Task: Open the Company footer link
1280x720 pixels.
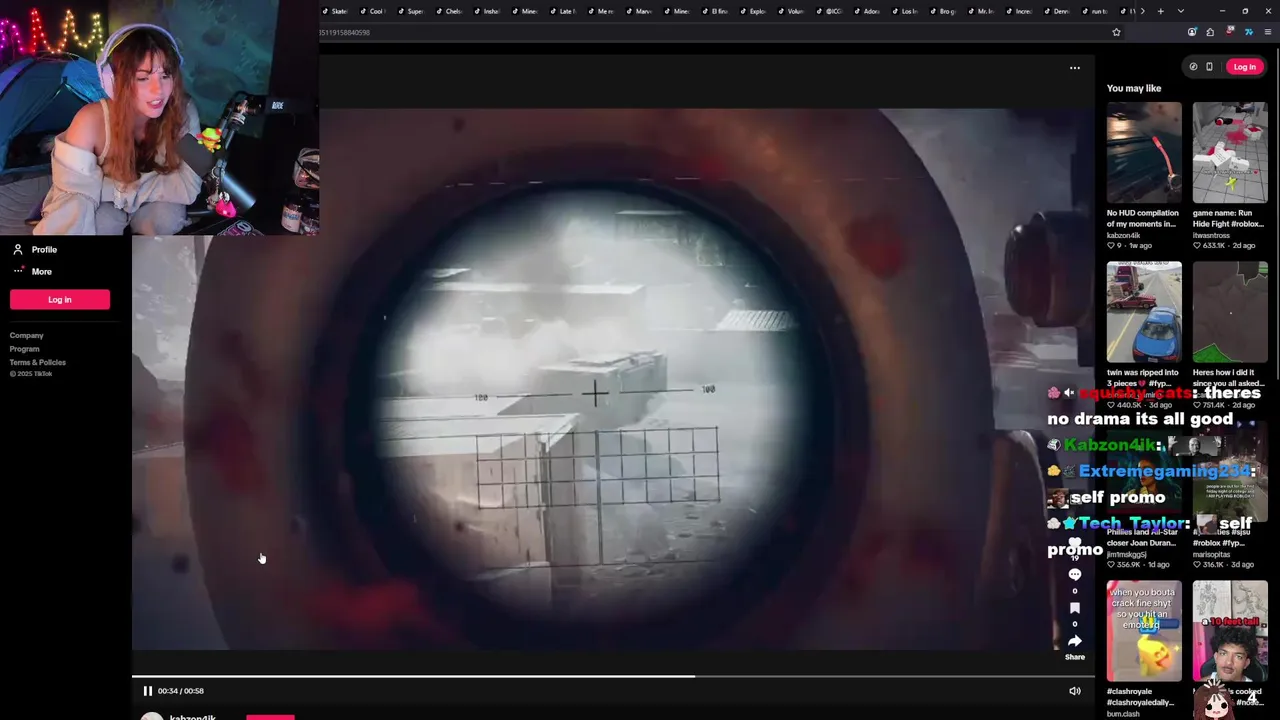Action: point(27,335)
